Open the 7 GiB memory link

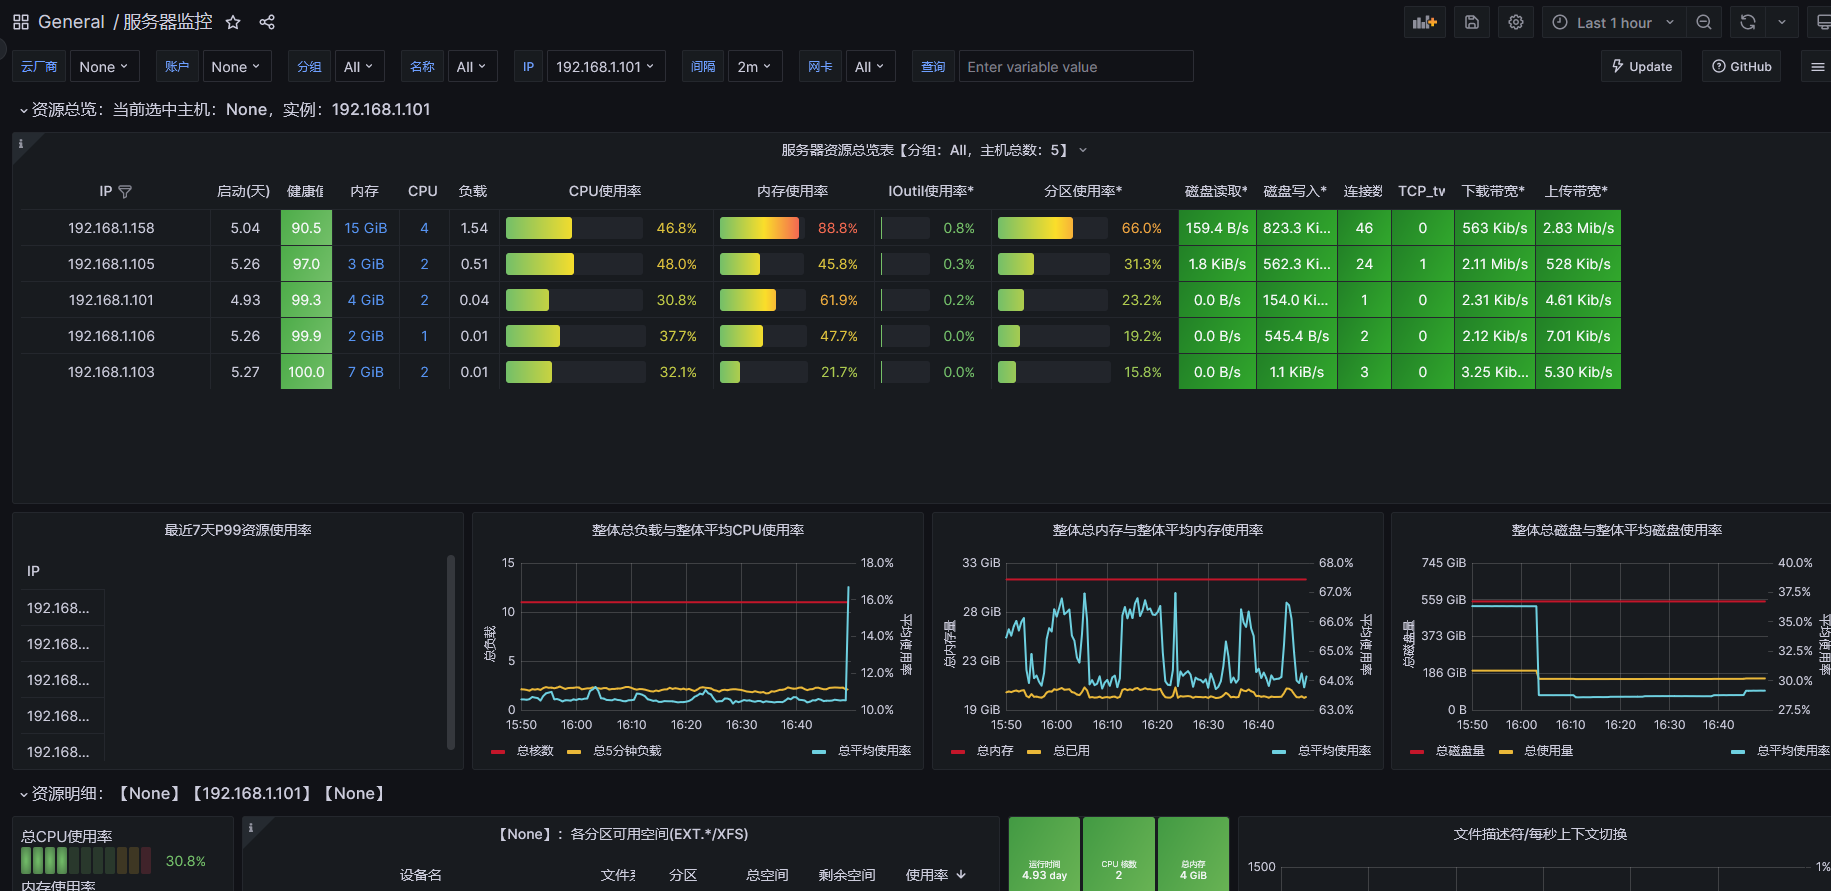tap(366, 372)
